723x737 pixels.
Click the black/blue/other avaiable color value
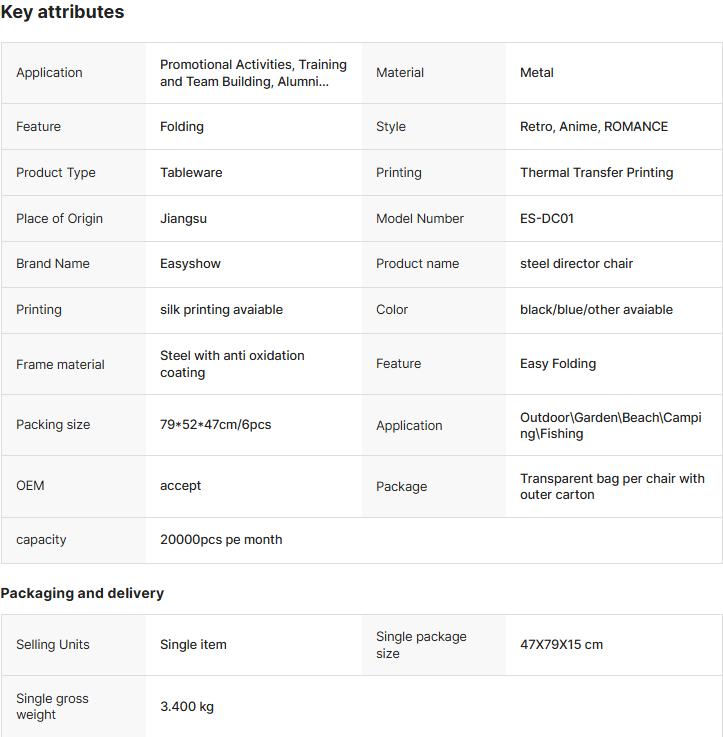tap(596, 310)
